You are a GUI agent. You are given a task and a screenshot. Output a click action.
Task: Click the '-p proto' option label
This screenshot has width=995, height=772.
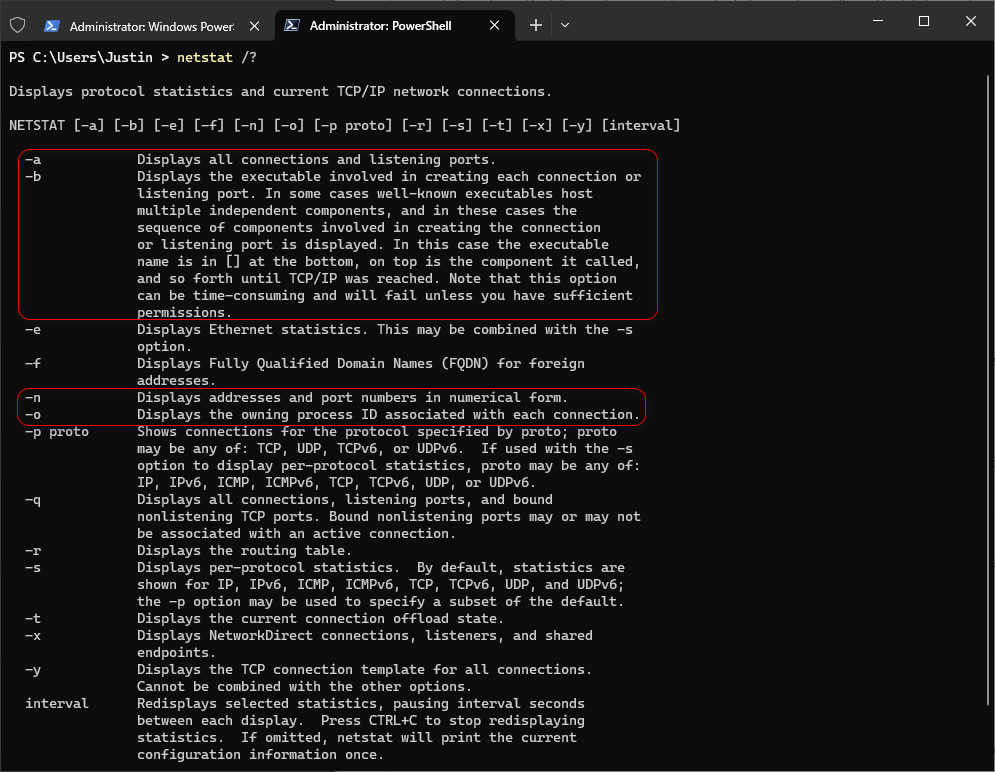(57, 432)
